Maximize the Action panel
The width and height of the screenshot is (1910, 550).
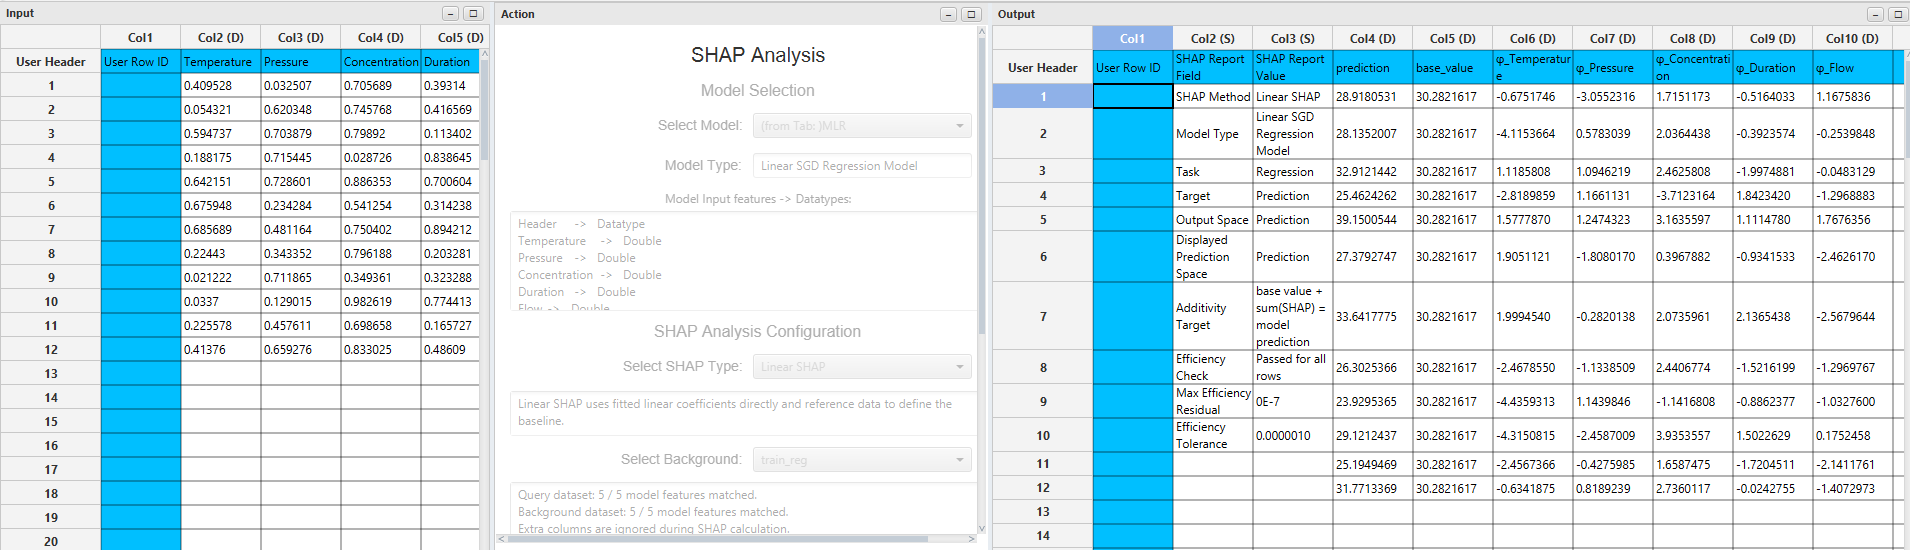pos(971,14)
